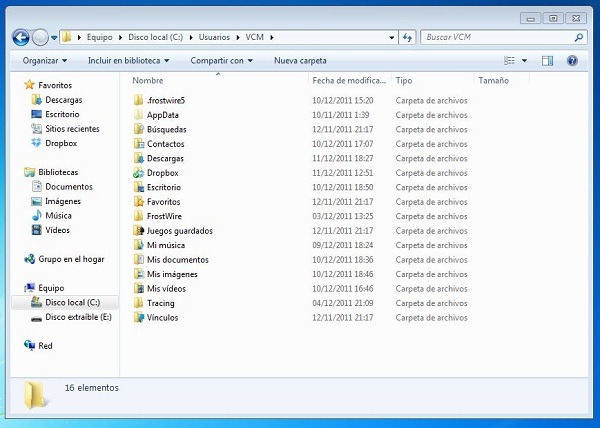This screenshot has width=600, height=428.
Task: Select Bibliotecas in the navigation pane
Action: (58, 172)
